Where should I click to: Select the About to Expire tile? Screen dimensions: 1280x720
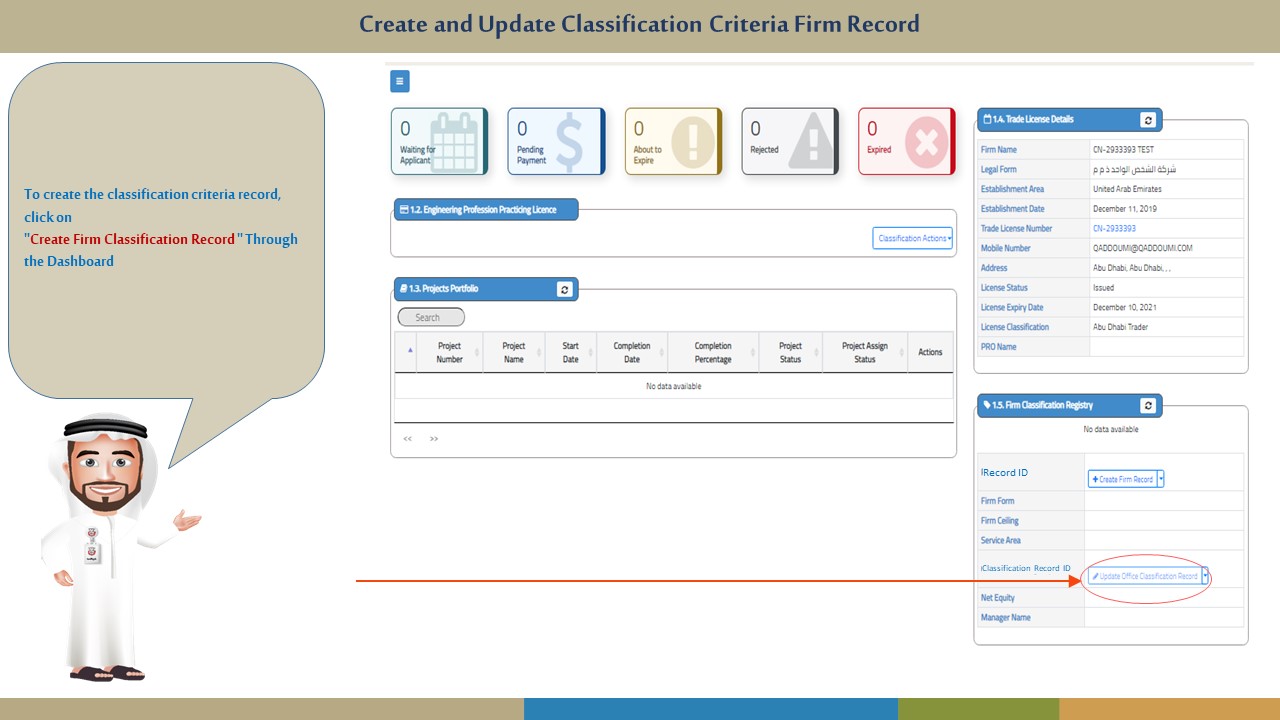coord(672,141)
